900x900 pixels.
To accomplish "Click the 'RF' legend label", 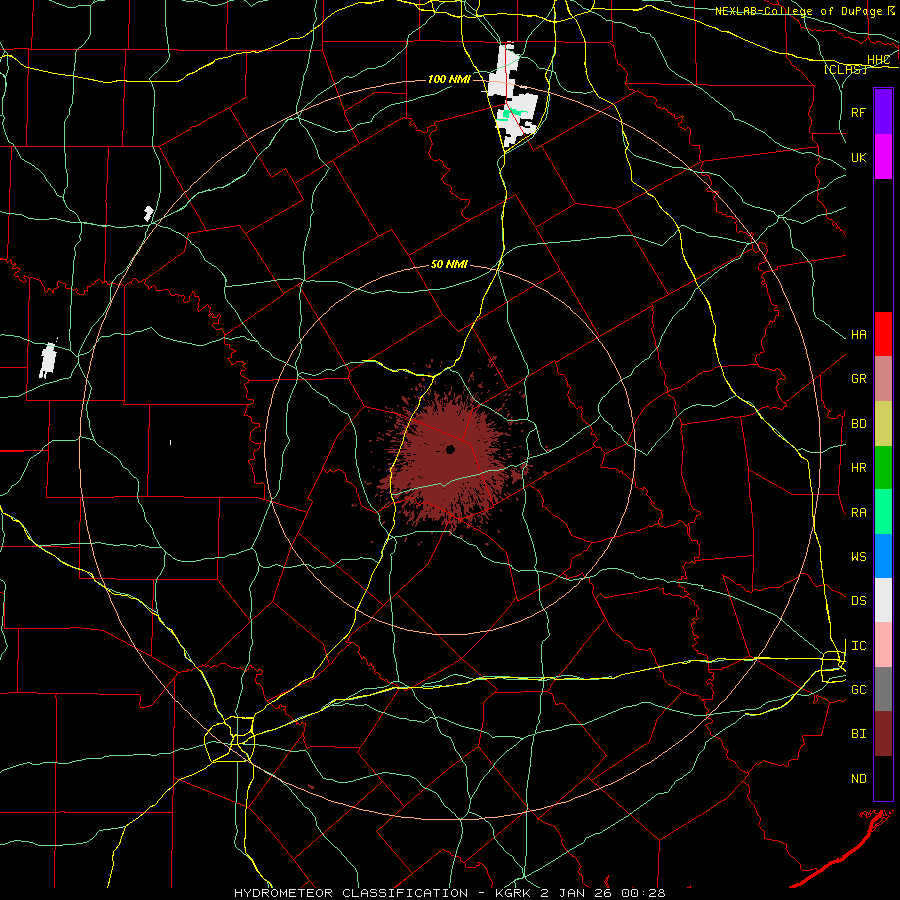I will point(858,112).
